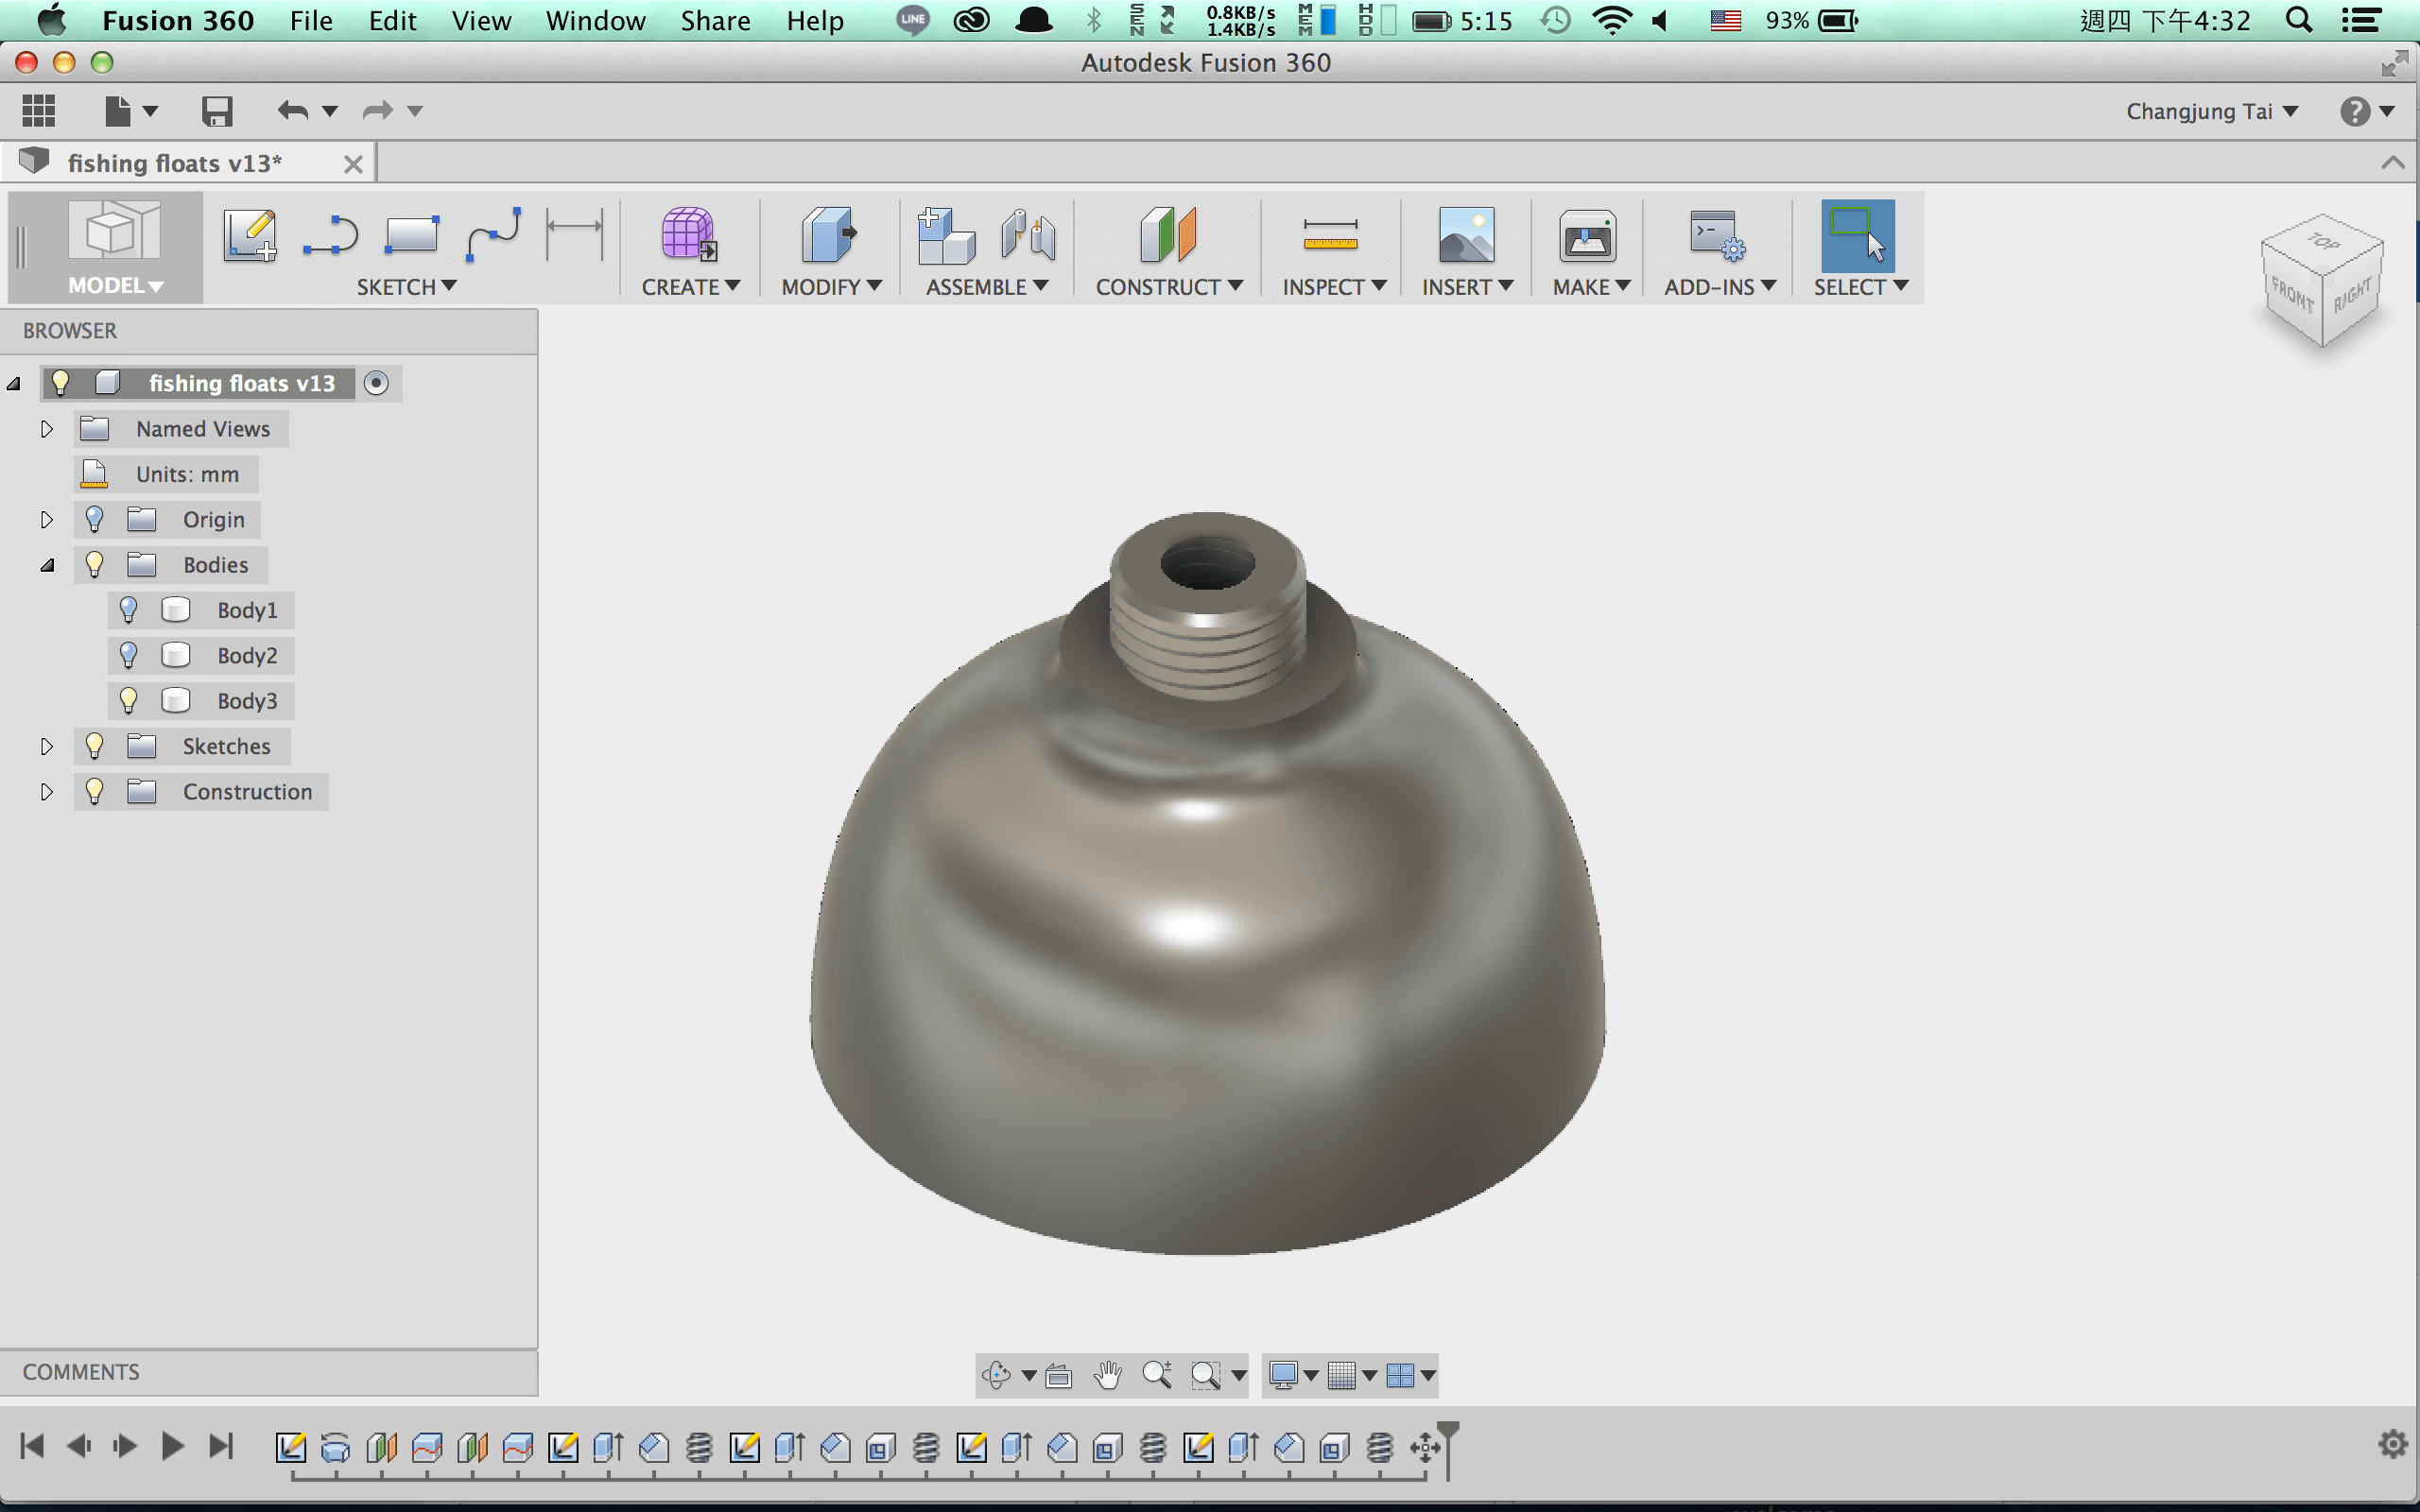Click the 3D Print make icon
The image size is (2420, 1512).
pyautogui.click(x=1588, y=236)
